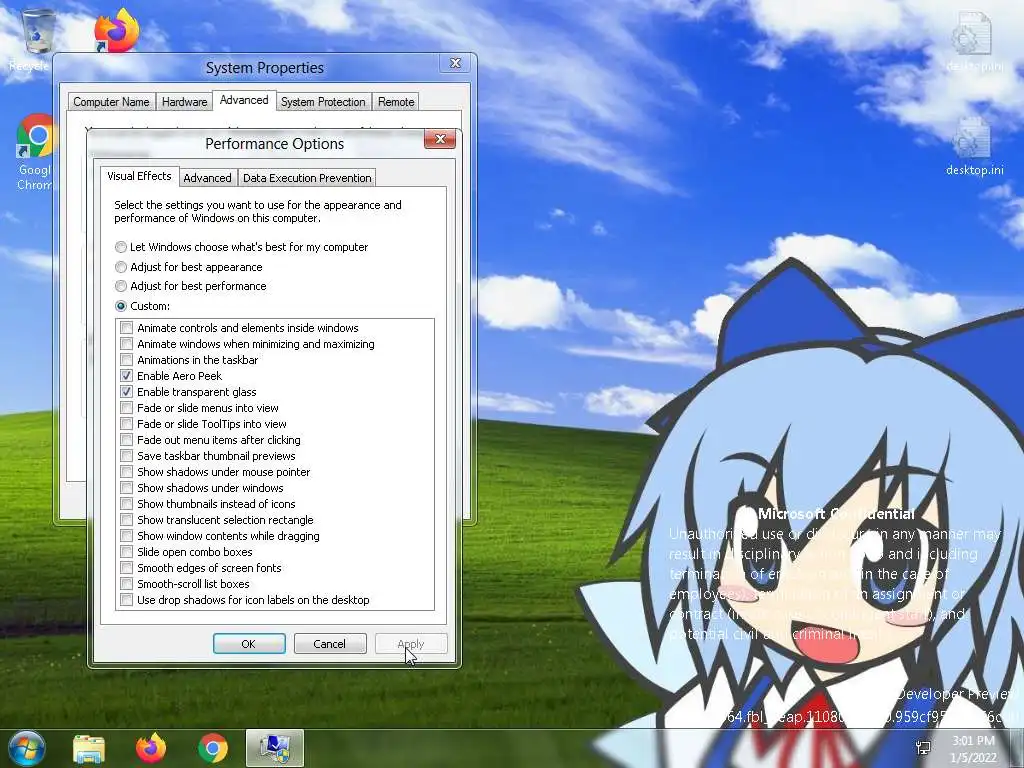Click the Apply button

click(411, 644)
